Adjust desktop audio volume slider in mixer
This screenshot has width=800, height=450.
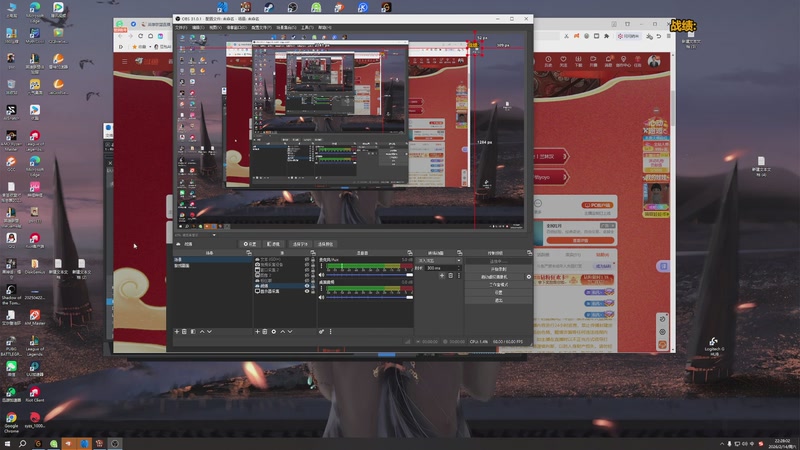tap(369, 297)
